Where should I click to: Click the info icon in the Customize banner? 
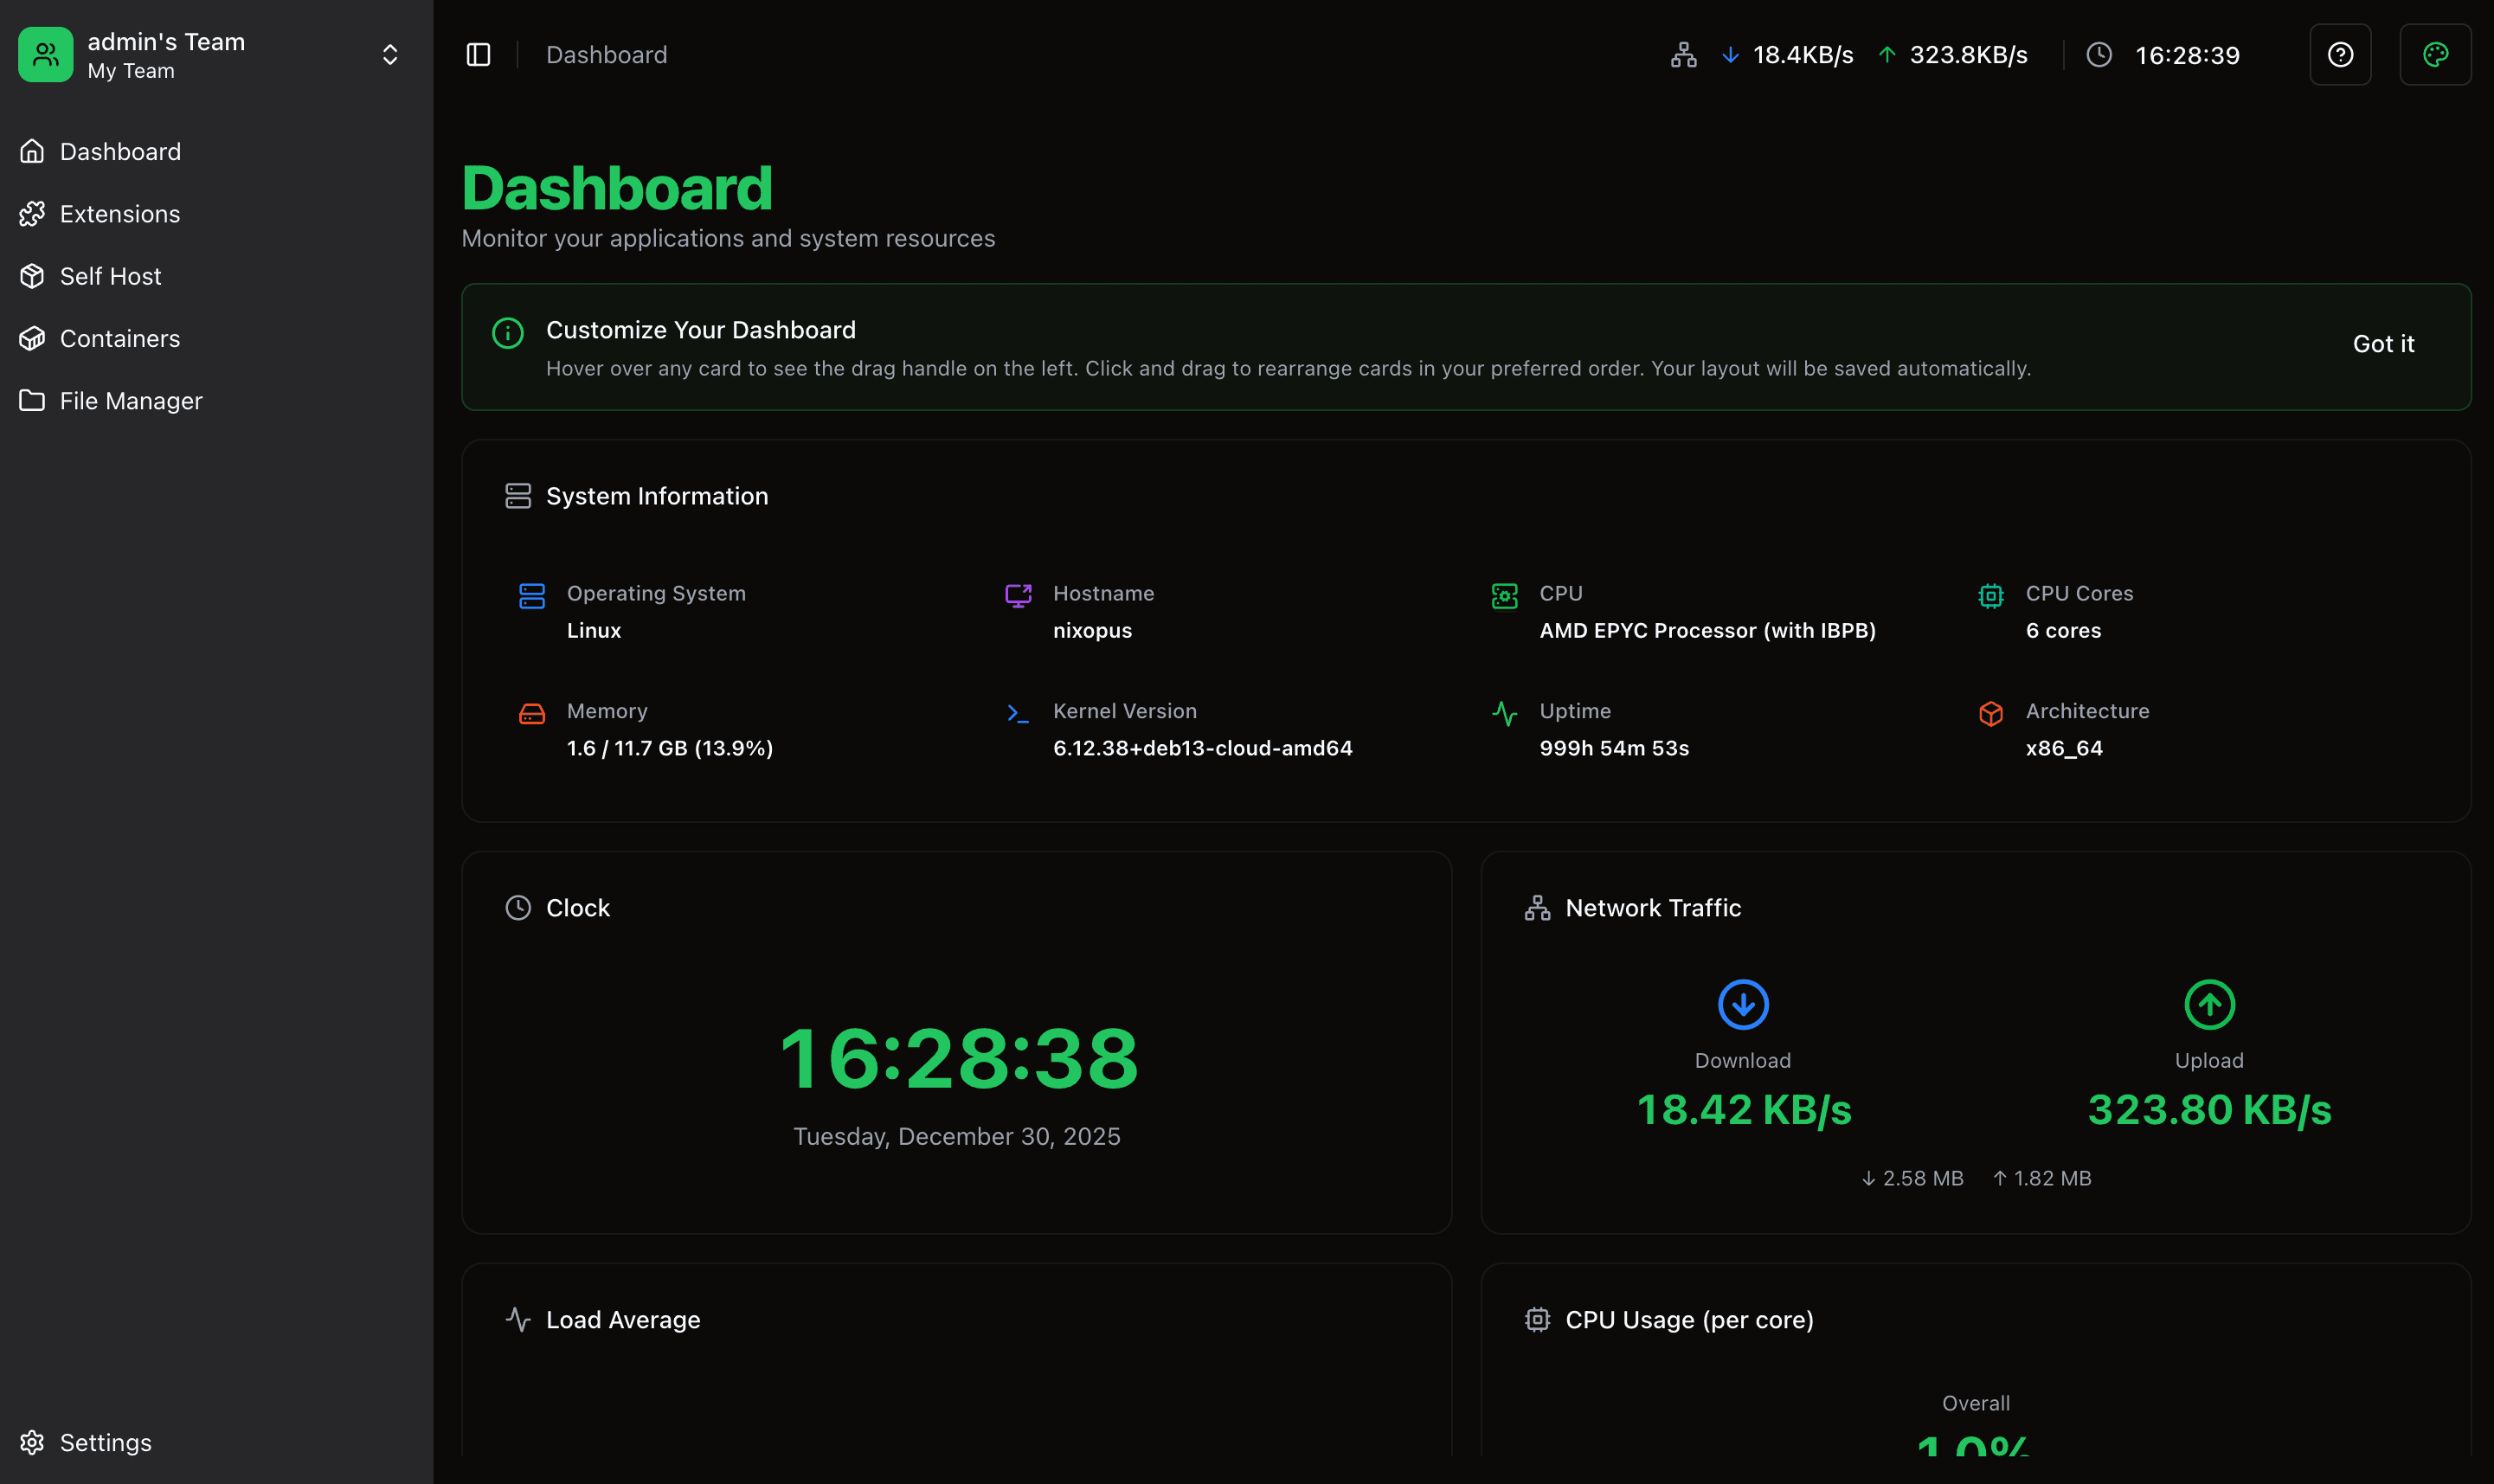[507, 333]
